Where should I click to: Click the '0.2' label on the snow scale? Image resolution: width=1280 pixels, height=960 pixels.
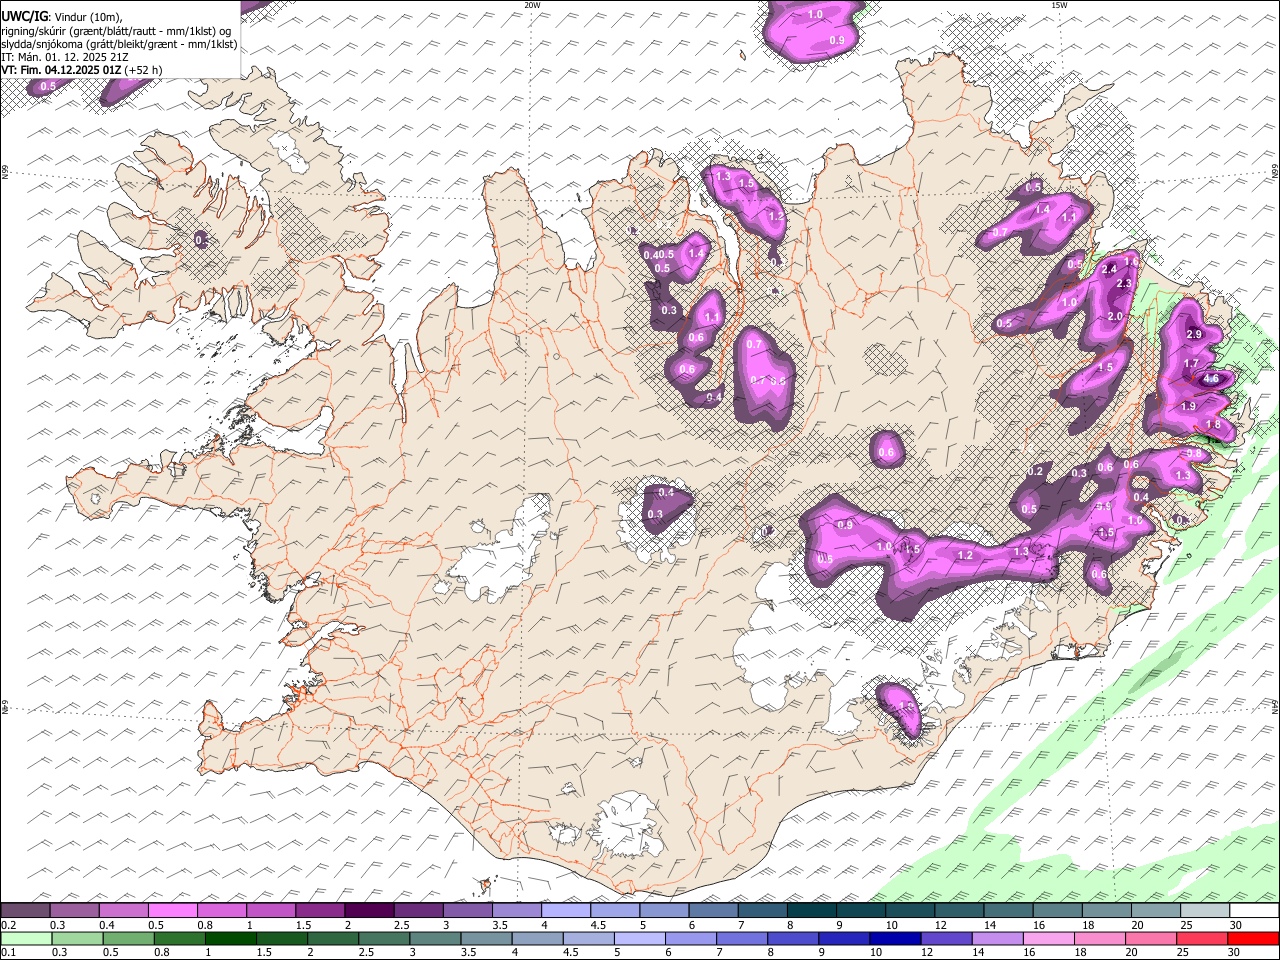coord(8,925)
